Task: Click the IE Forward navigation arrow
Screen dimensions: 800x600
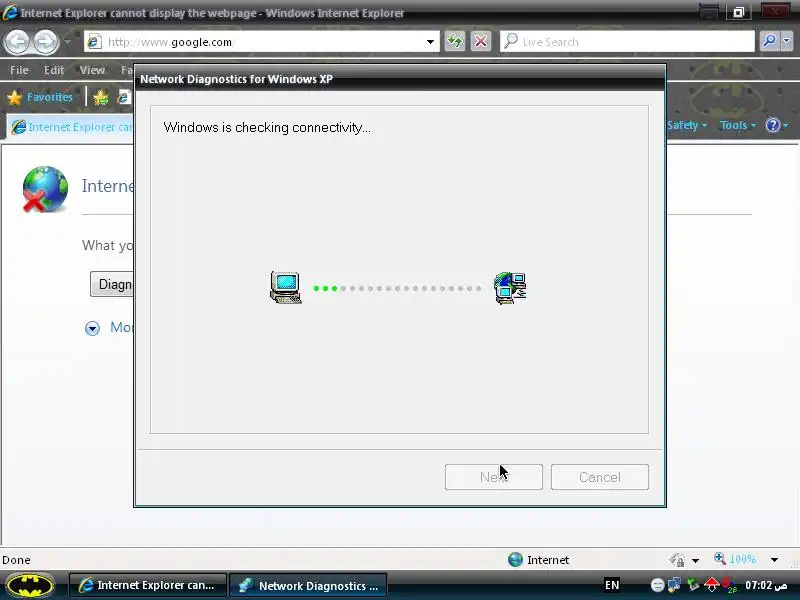Action: 45,42
